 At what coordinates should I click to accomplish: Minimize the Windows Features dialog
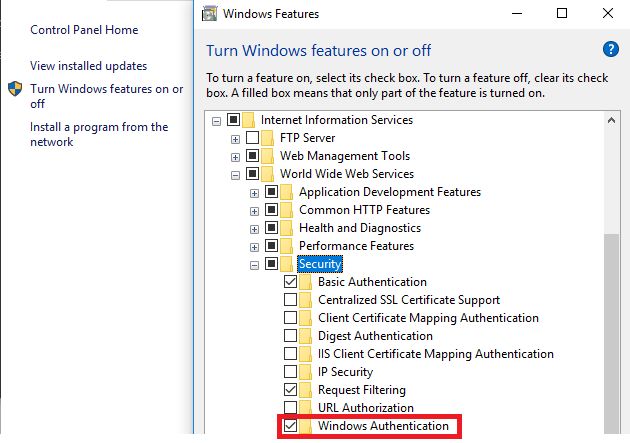[517, 13]
